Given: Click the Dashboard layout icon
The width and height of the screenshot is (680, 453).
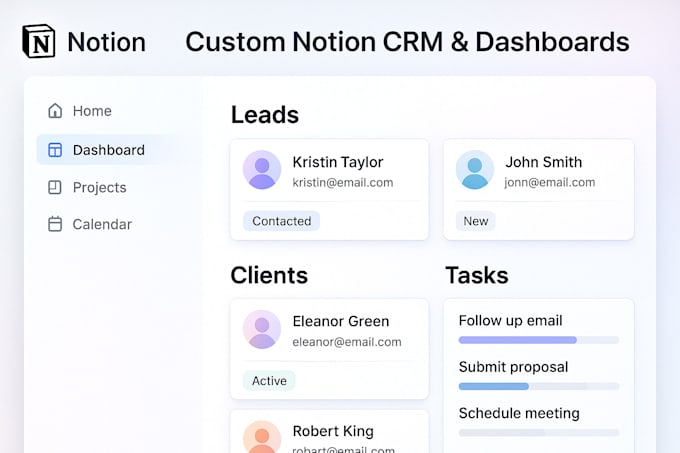Looking at the screenshot, I should point(55,150).
